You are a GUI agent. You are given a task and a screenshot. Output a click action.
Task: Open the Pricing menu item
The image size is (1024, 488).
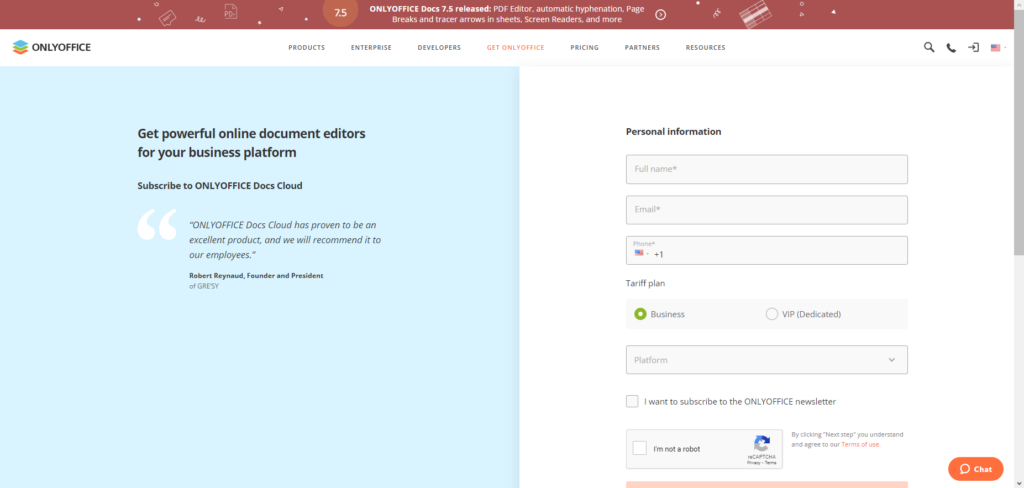(584, 47)
